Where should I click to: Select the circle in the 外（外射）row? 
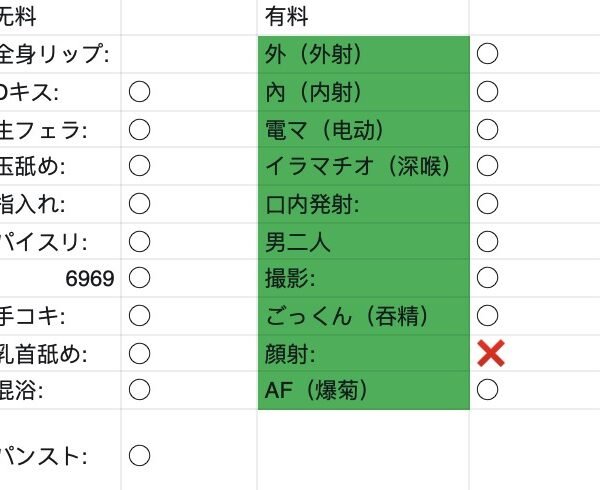coord(487,54)
